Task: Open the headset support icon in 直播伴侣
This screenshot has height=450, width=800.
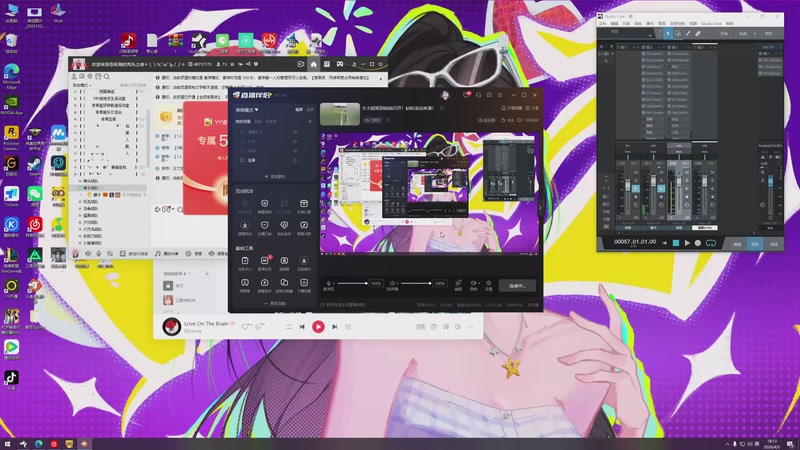Action: click(478, 95)
